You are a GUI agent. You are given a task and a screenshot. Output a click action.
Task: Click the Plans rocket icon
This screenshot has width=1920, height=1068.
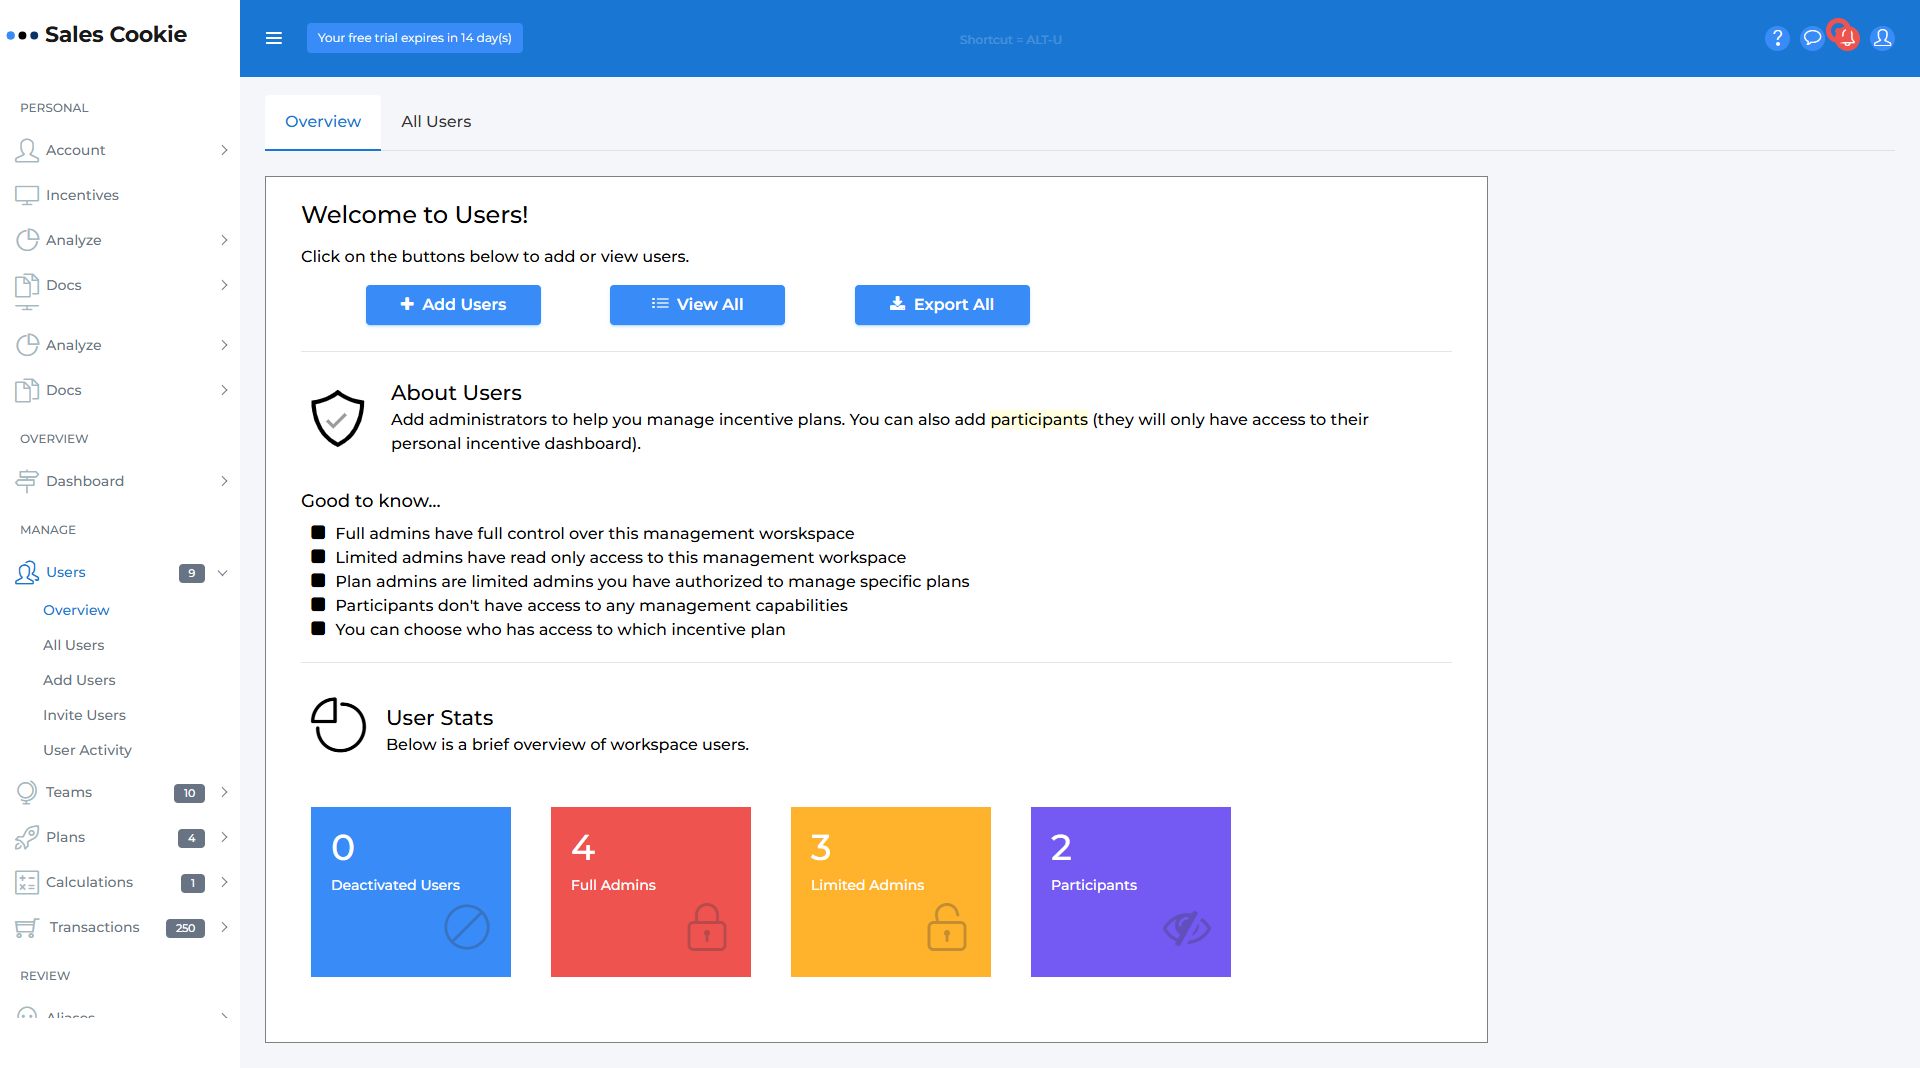click(x=27, y=837)
